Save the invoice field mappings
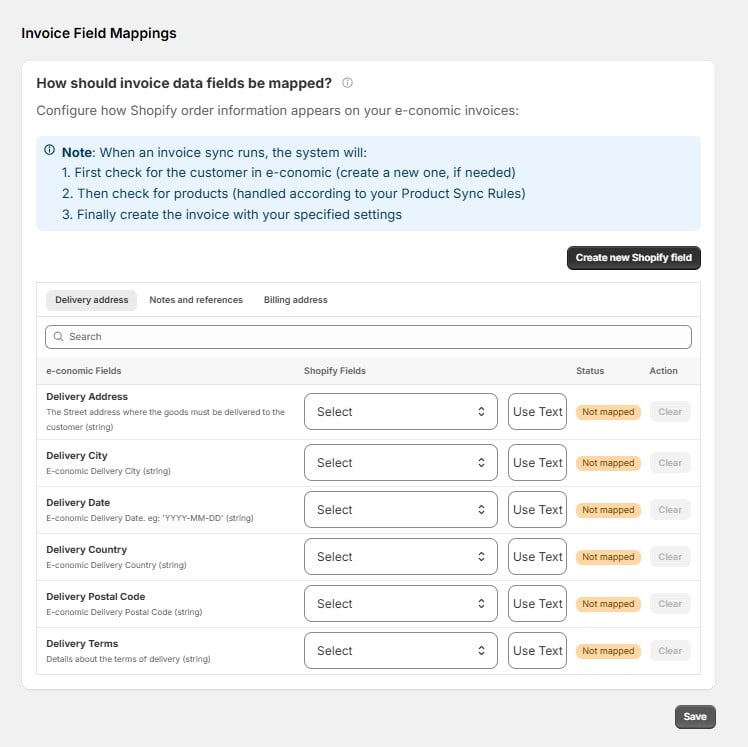Image resolution: width=748 pixels, height=747 pixels. 695,717
